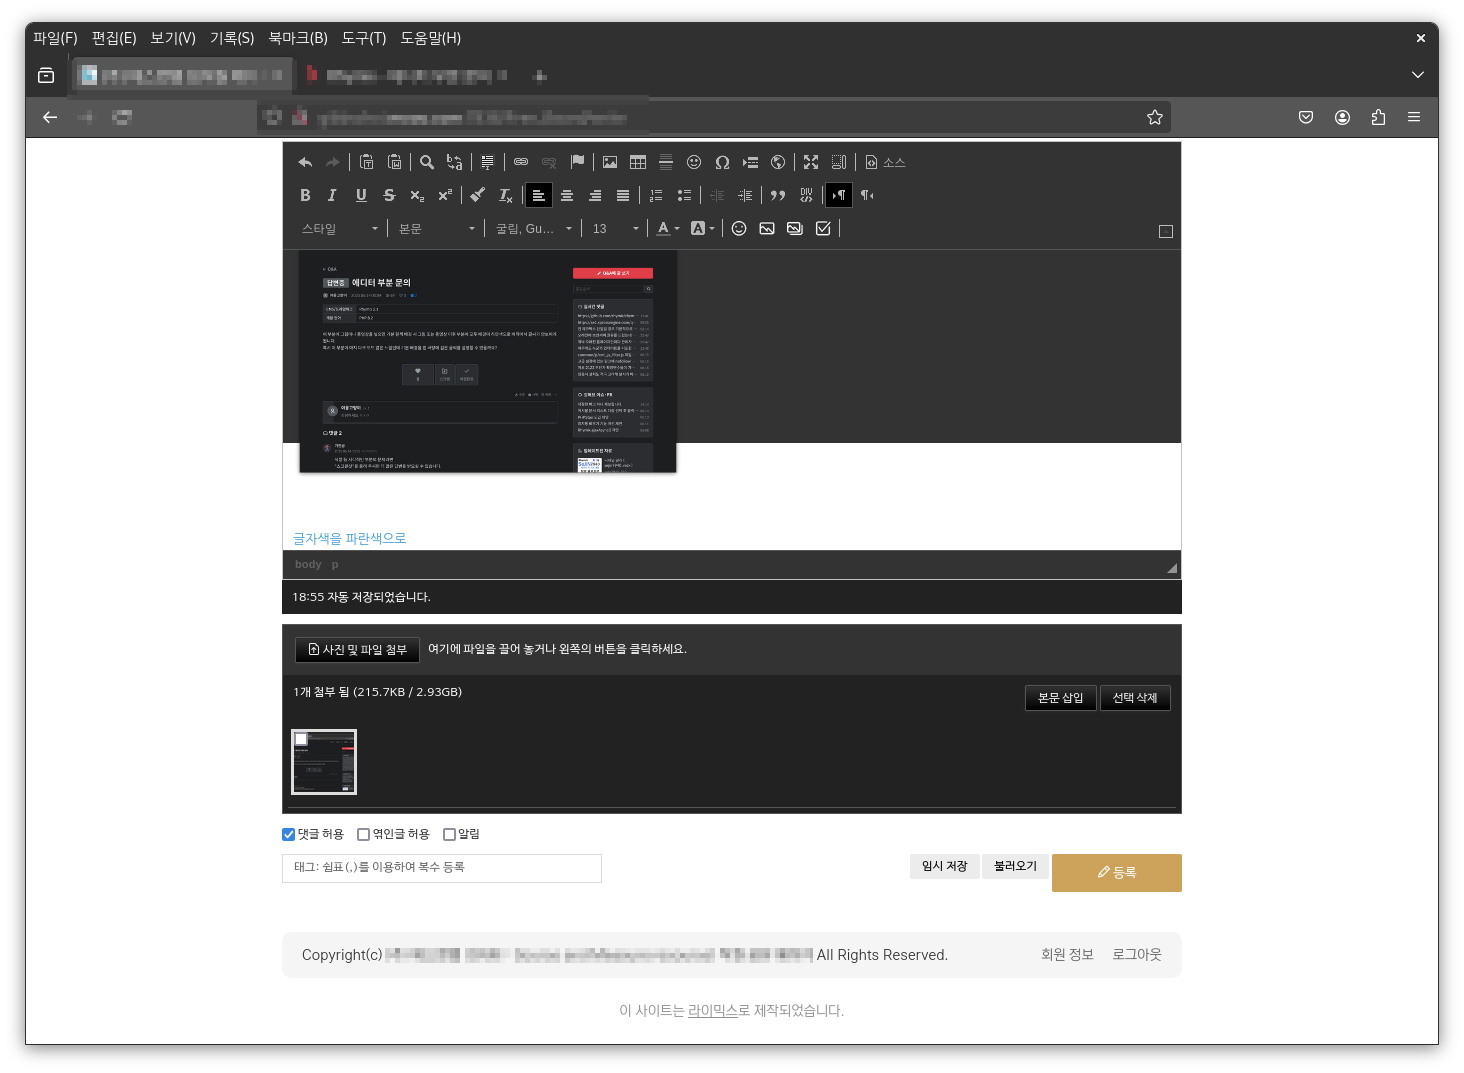Submit the post with 등록 button
This screenshot has width=1464, height=1073.
[x=1116, y=873]
